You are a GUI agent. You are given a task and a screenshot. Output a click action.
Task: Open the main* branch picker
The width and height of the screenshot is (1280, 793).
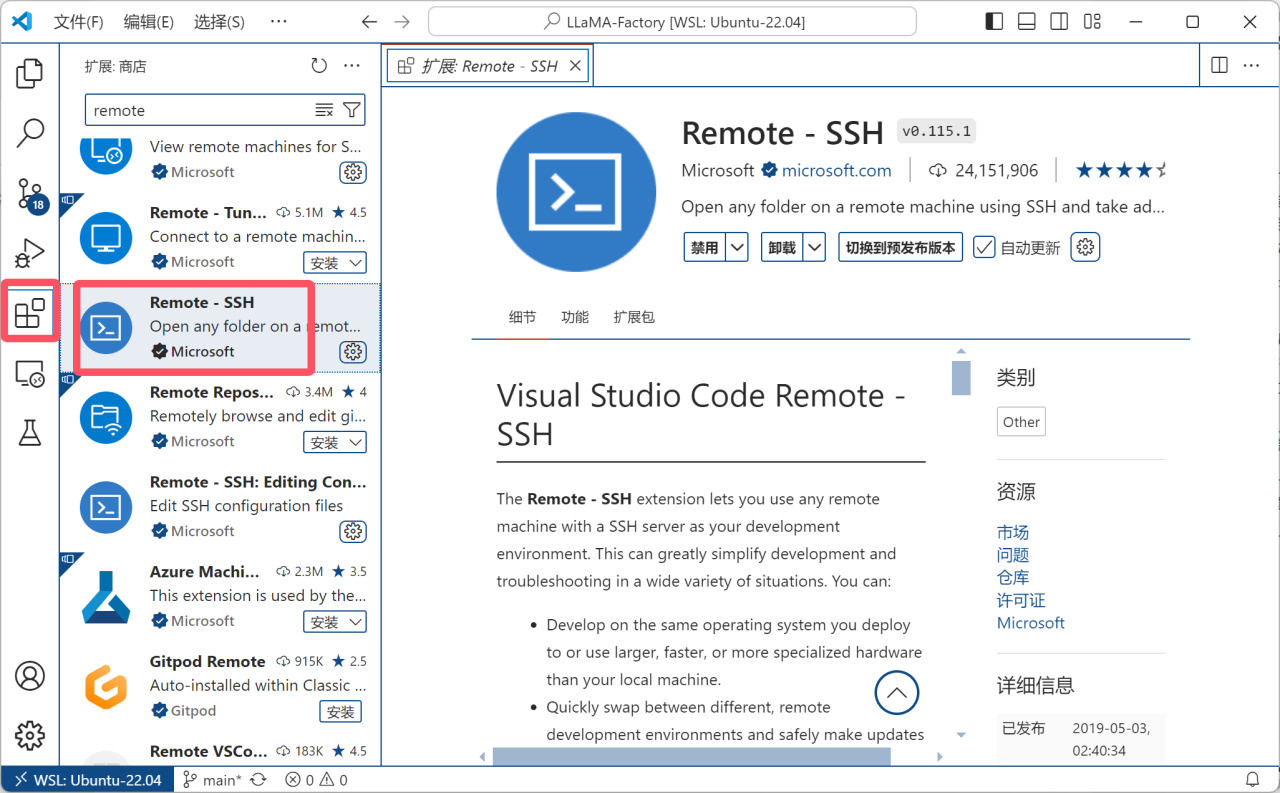pyautogui.click(x=213, y=780)
